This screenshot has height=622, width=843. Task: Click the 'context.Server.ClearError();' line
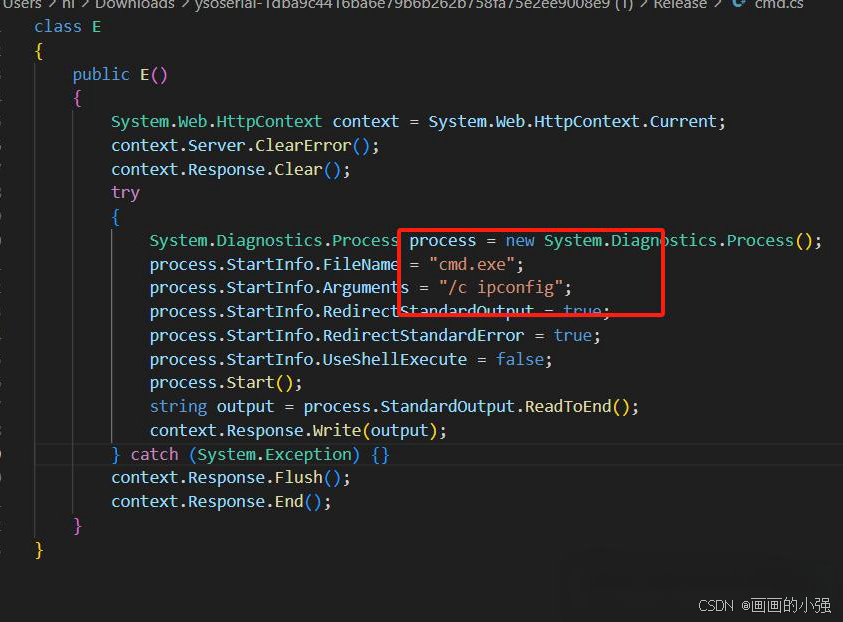[245, 146]
